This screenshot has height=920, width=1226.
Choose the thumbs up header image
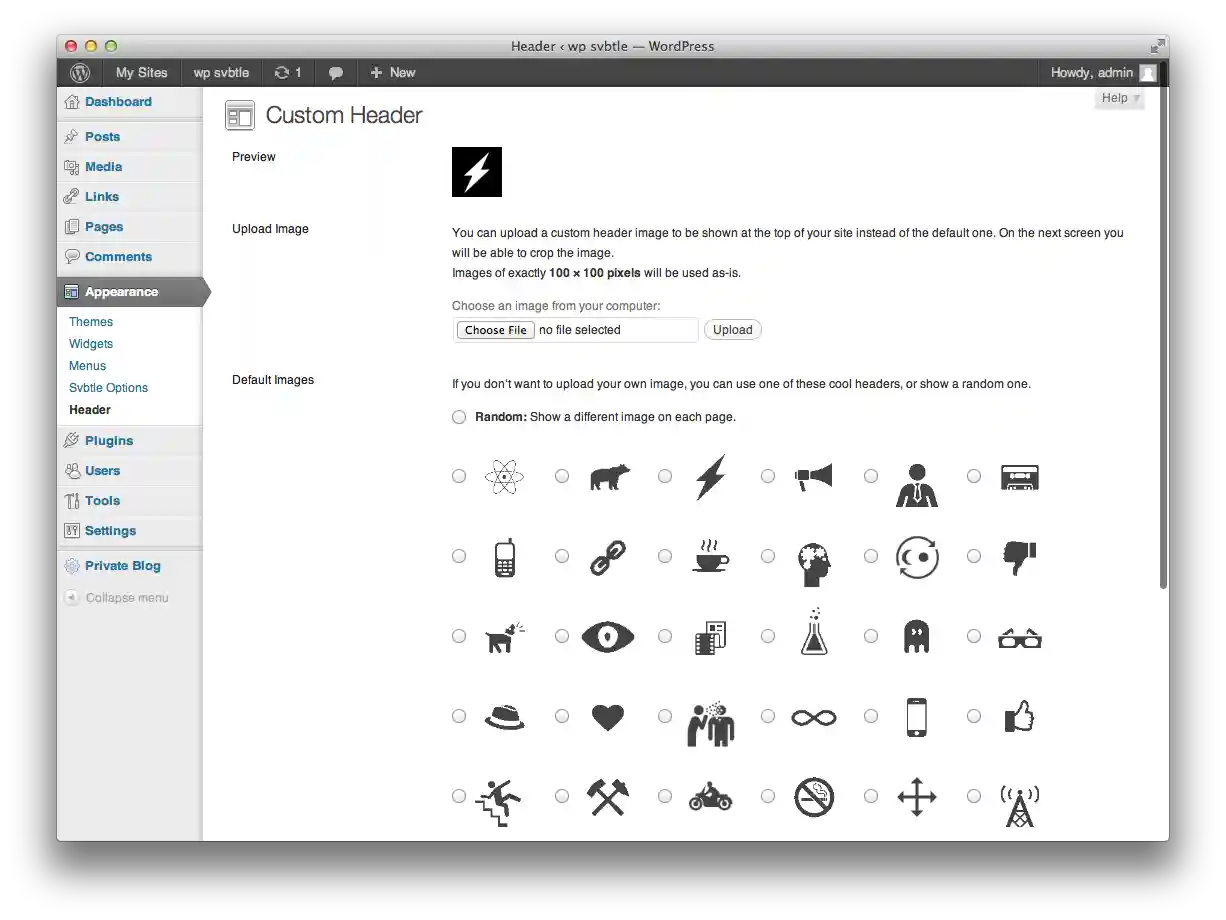tap(1019, 715)
